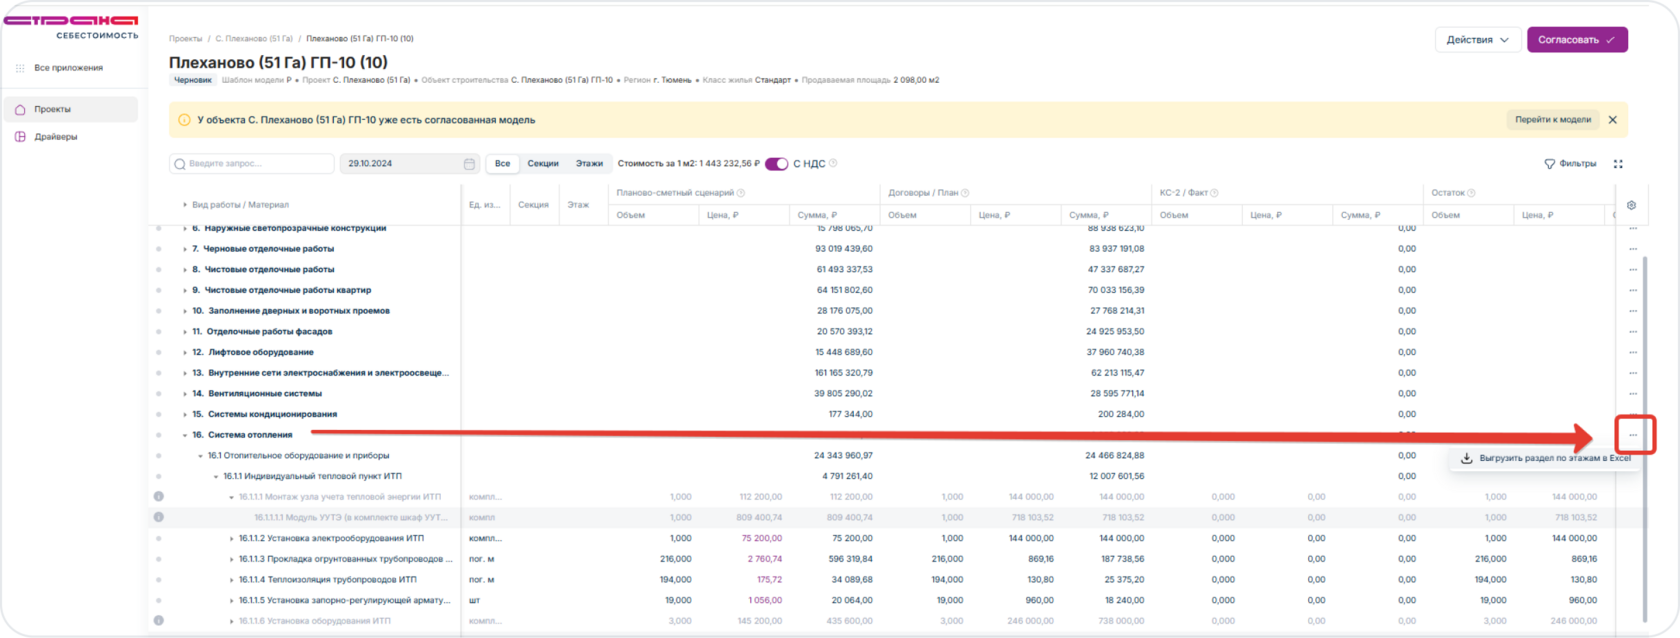Image resolution: width=1680 pixels, height=638 pixels.
Task: Collapse 16.1.1 Индивидуальный тепловой пункт ИТП
Action: click(216, 476)
